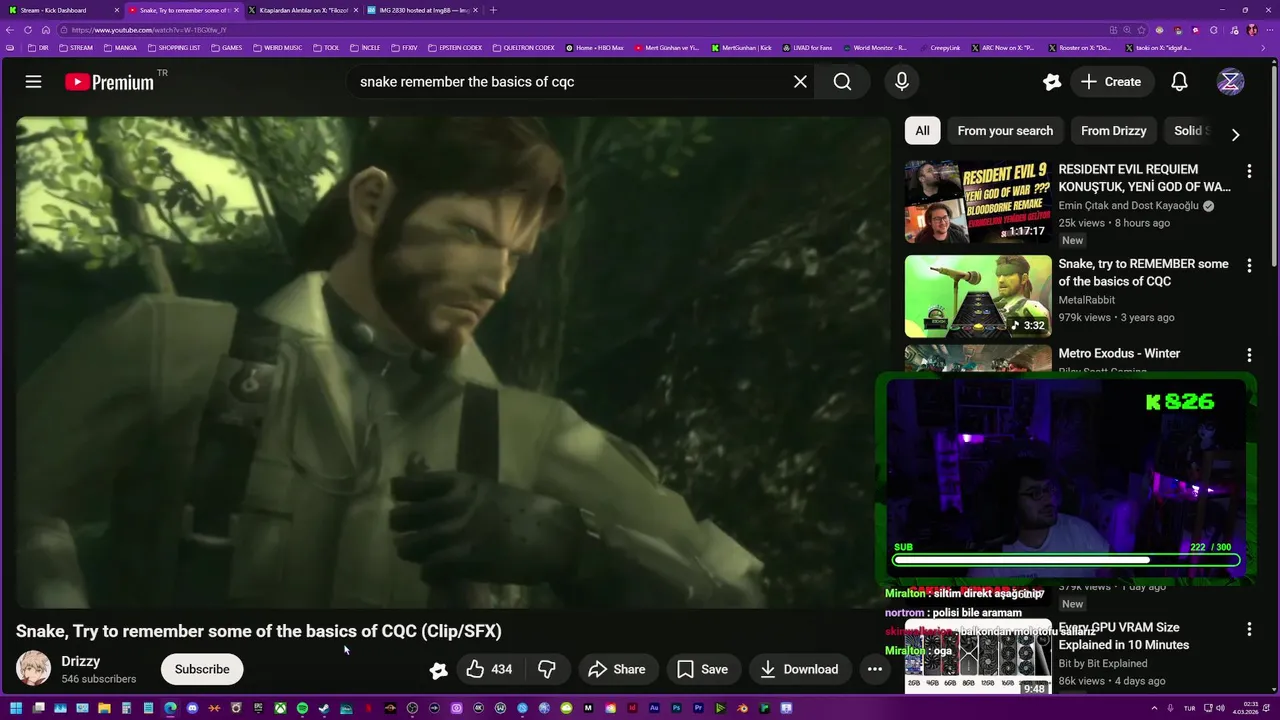This screenshot has height=720, width=1280.
Task: Open MetalRabbit CQC video thumbnail
Action: [x=978, y=296]
